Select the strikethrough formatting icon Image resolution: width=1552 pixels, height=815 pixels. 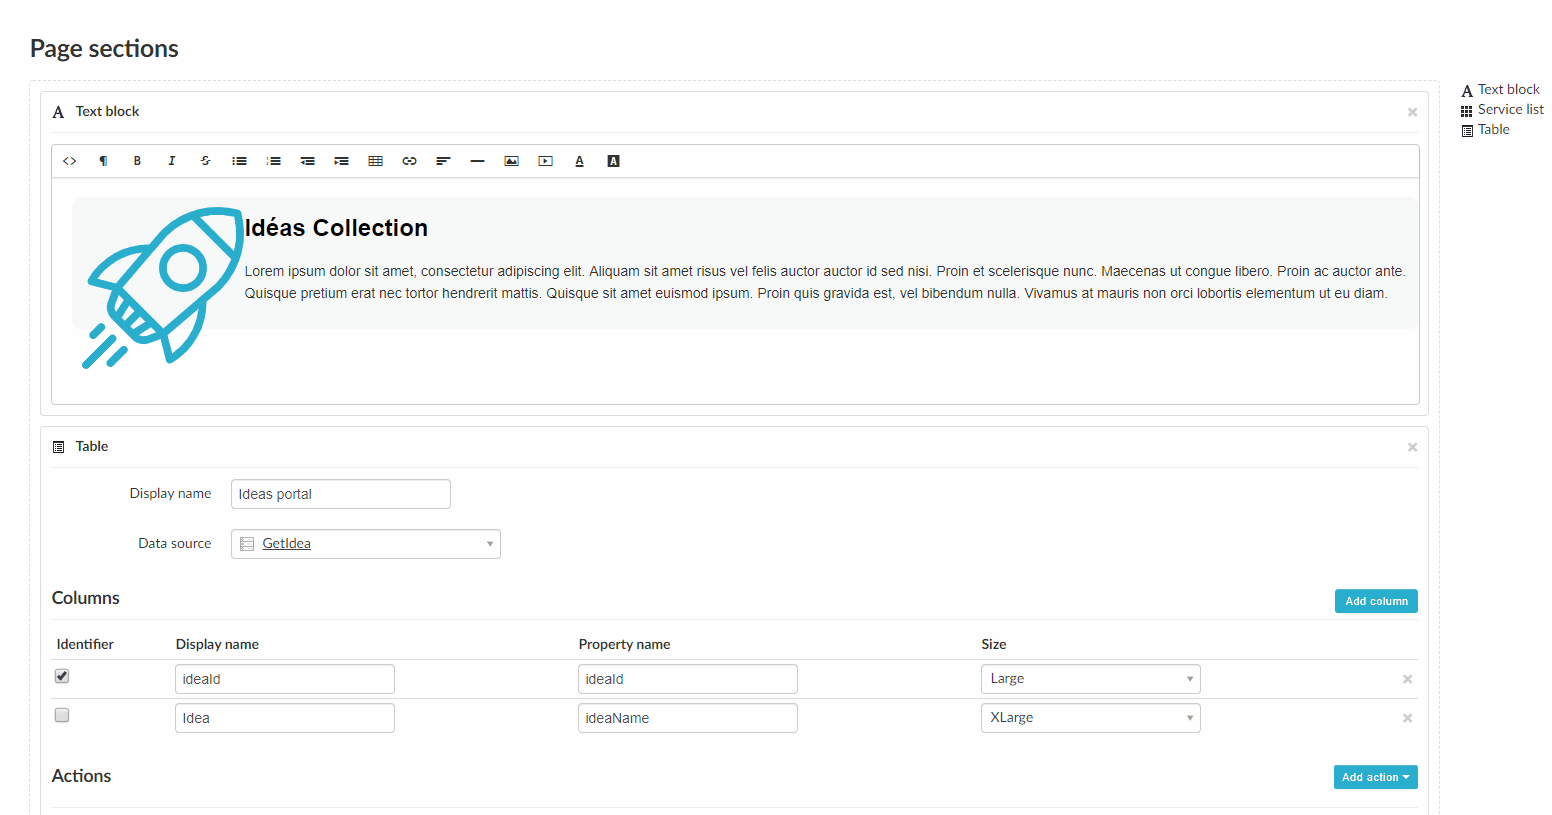point(205,160)
